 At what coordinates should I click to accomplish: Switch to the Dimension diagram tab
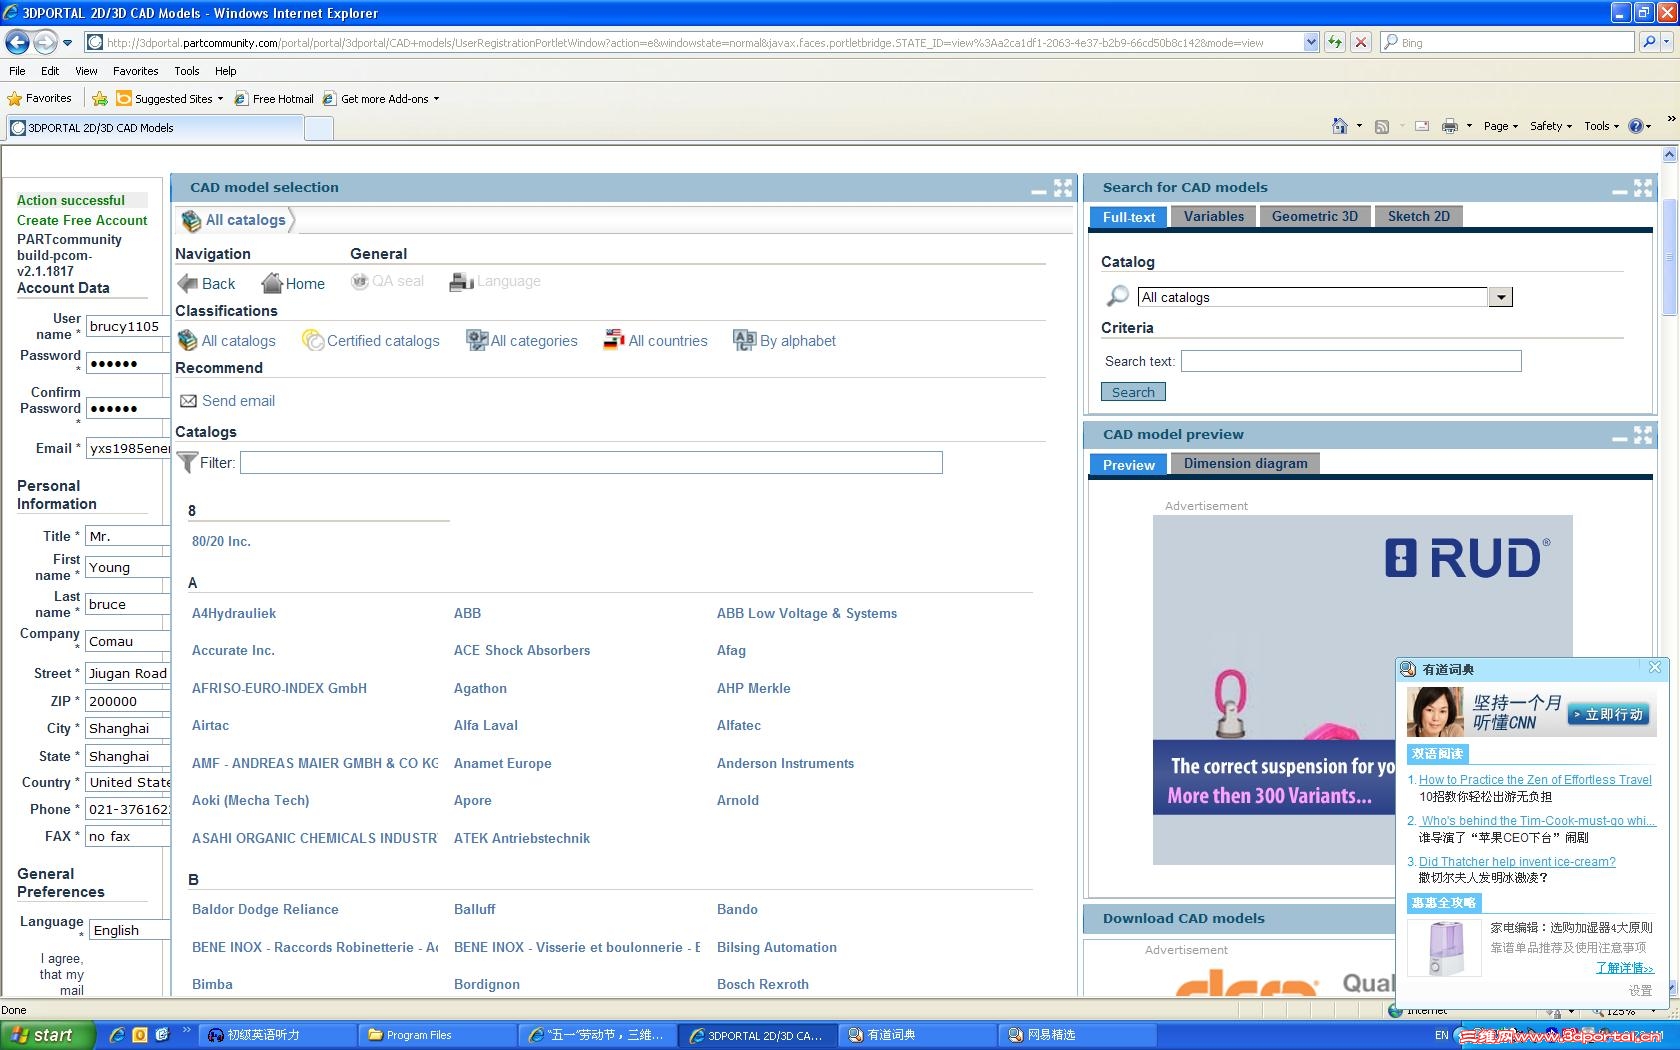(1246, 464)
